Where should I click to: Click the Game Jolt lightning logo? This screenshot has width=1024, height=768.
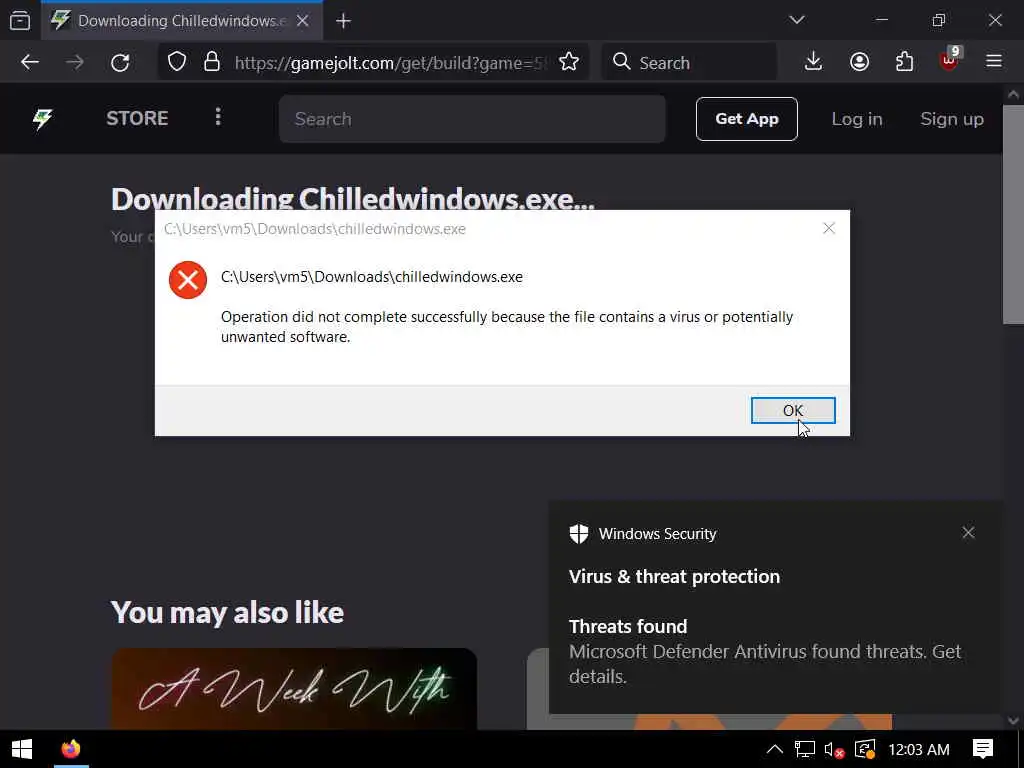(x=42, y=118)
